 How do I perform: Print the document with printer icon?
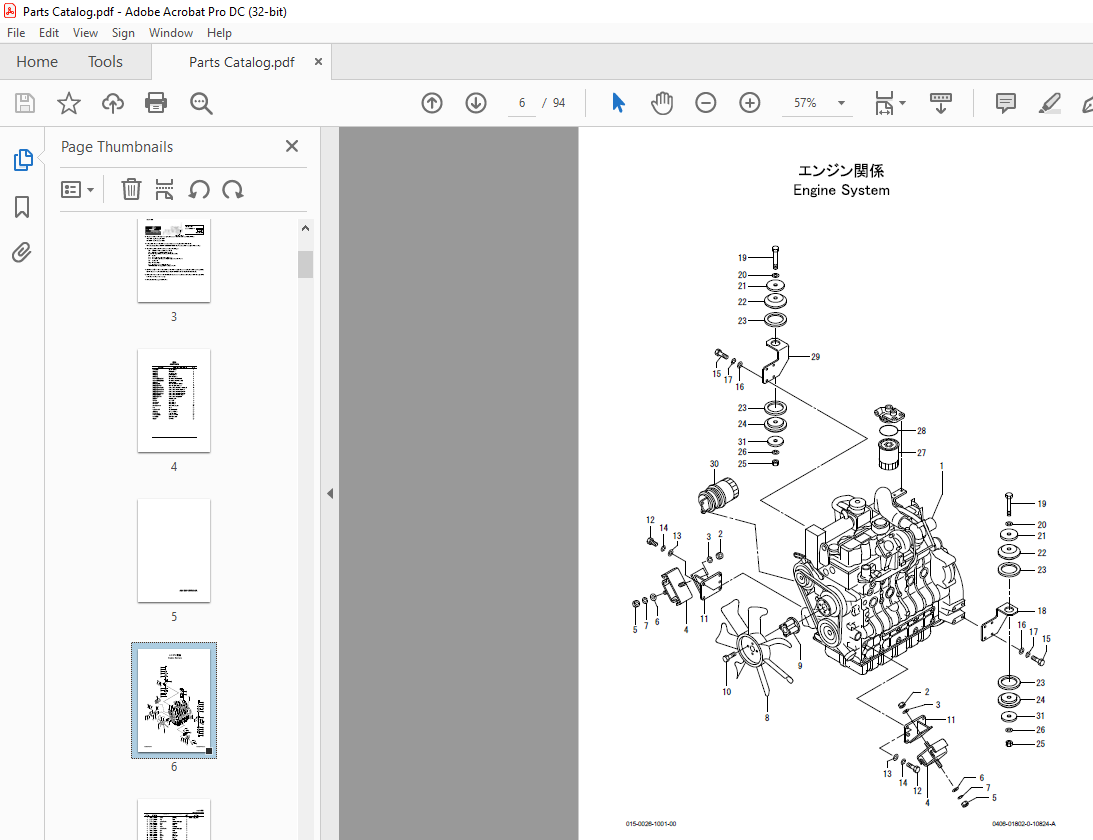coord(155,103)
